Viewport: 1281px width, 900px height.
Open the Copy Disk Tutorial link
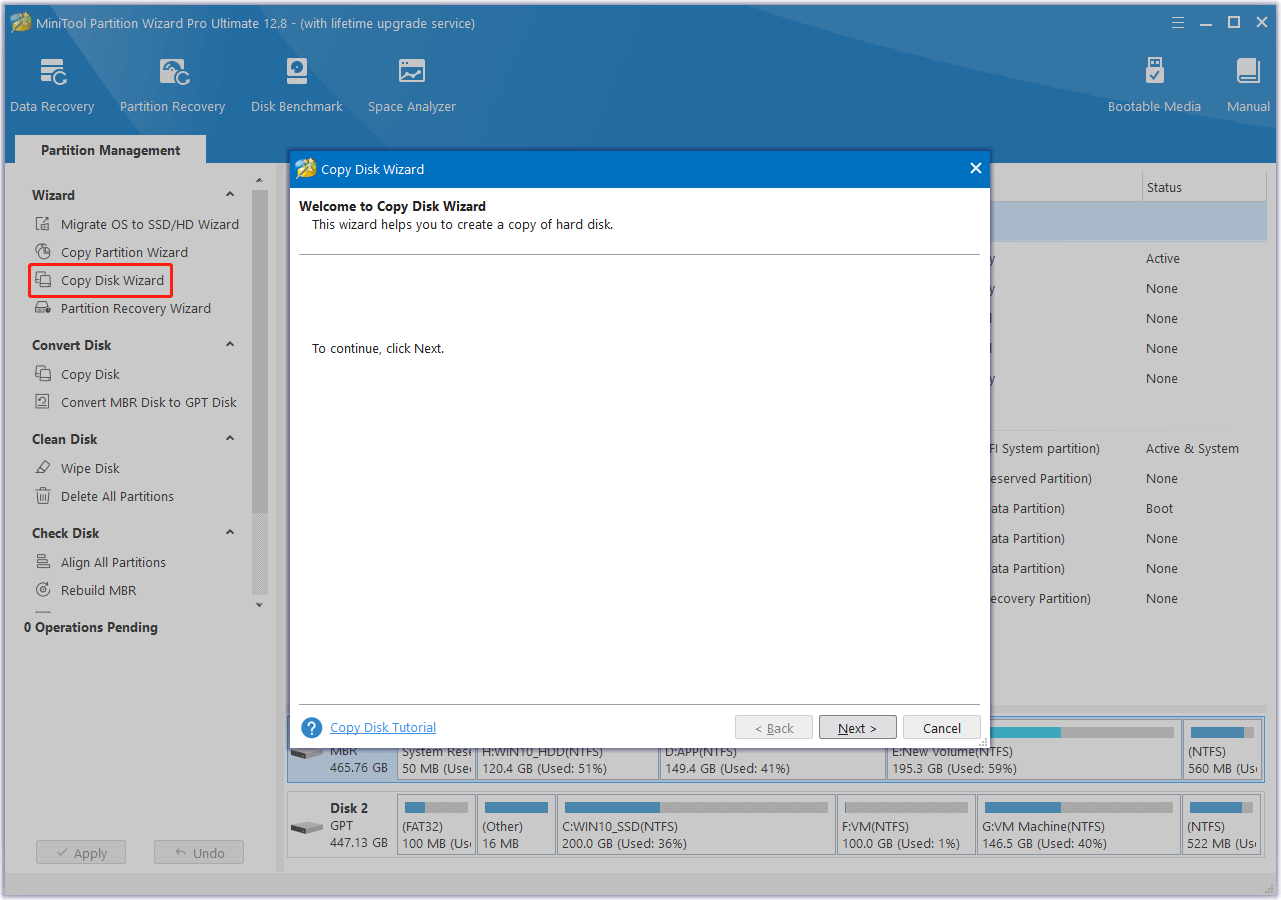click(383, 728)
